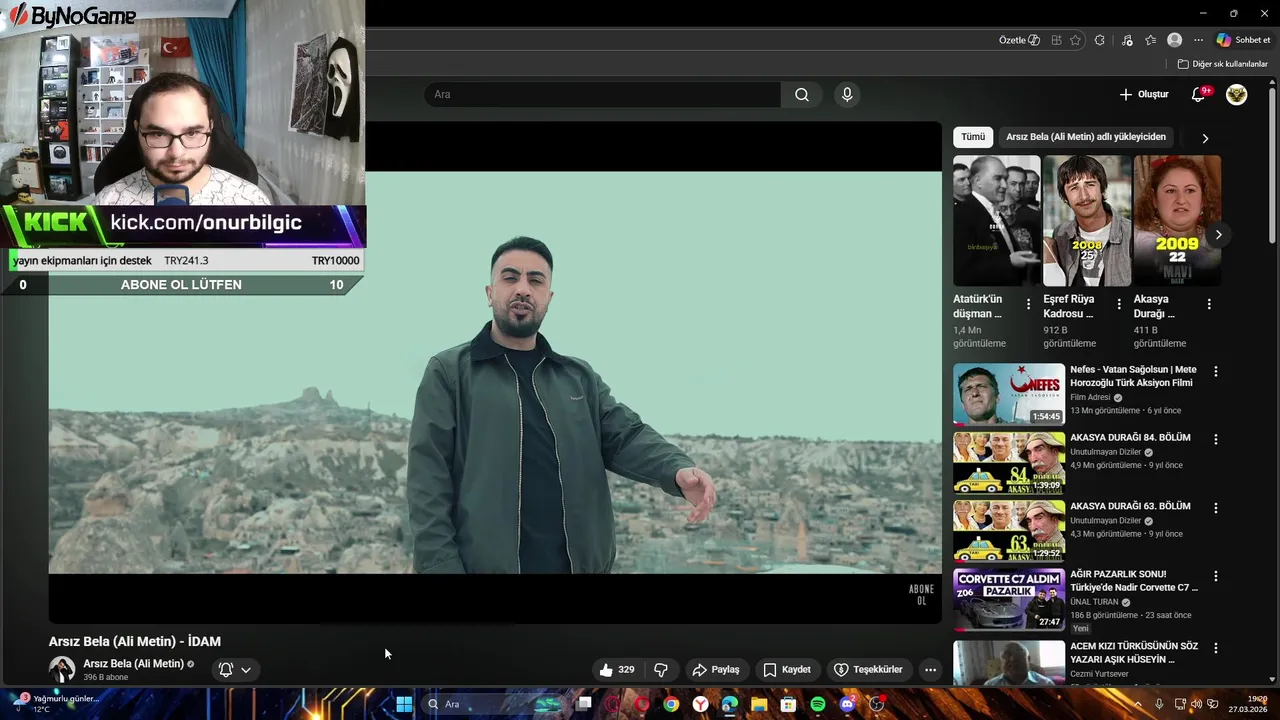1280x720 pixels.
Task: Open browser settings and more menu
Action: 1198,40
